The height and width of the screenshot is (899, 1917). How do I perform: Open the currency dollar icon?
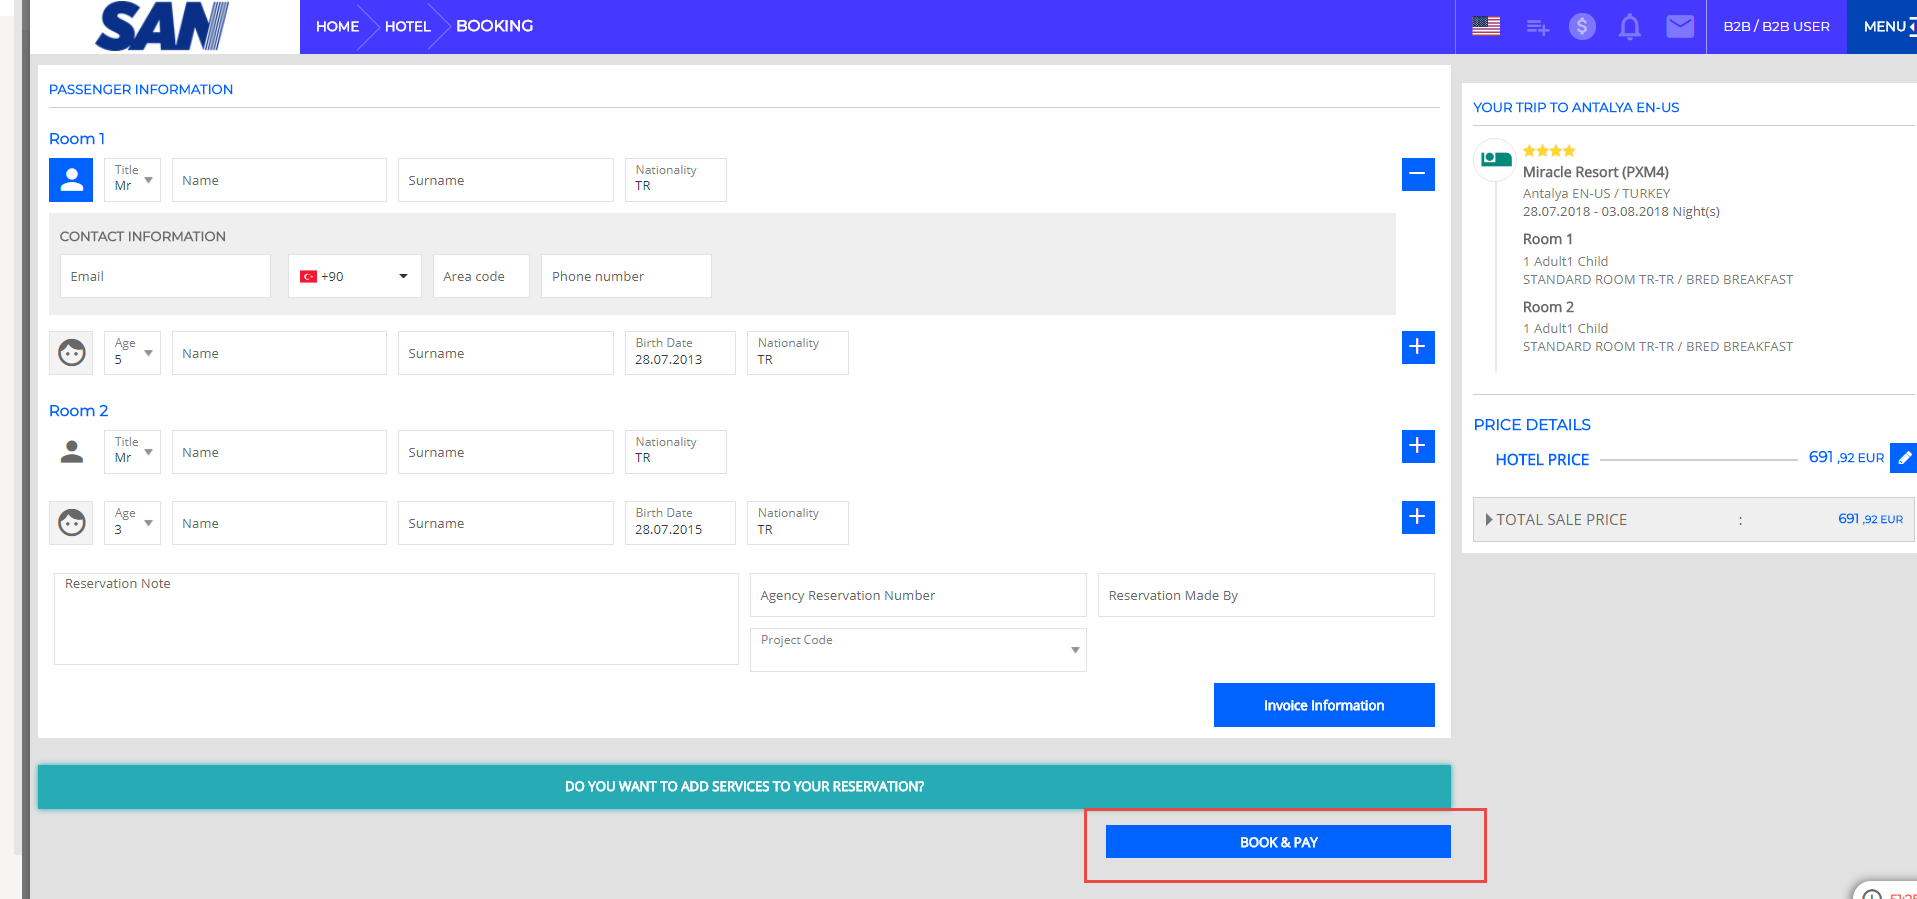1581,26
